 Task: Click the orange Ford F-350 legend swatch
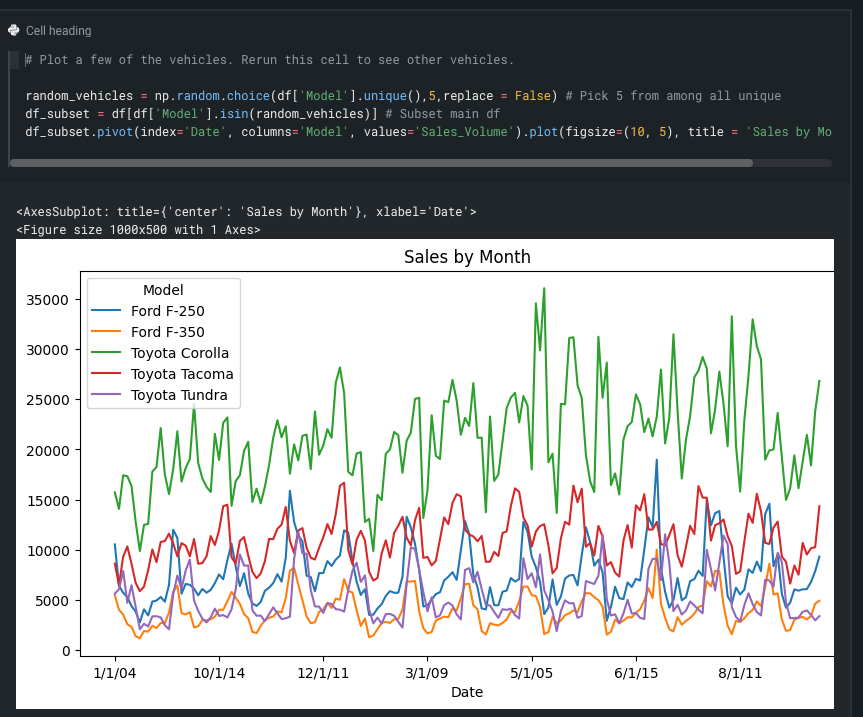(107, 332)
